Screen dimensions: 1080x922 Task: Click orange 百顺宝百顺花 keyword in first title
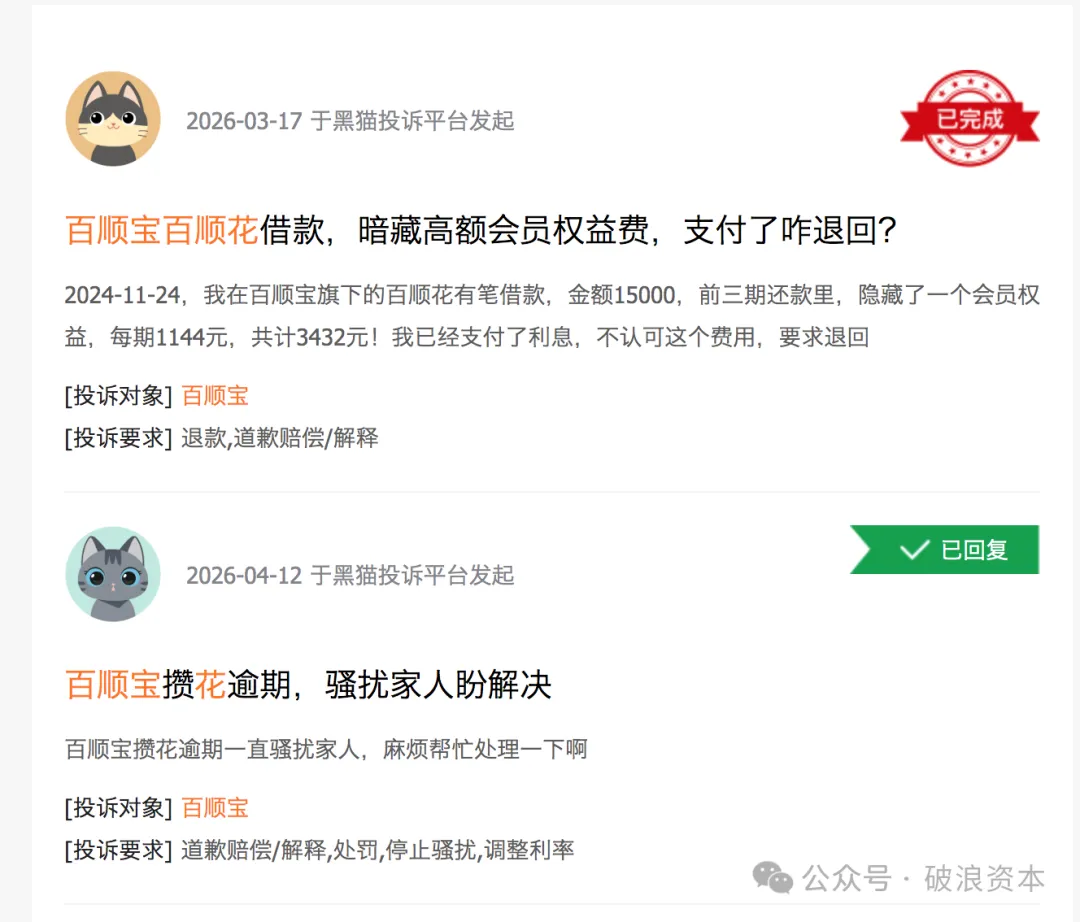[x=162, y=230]
